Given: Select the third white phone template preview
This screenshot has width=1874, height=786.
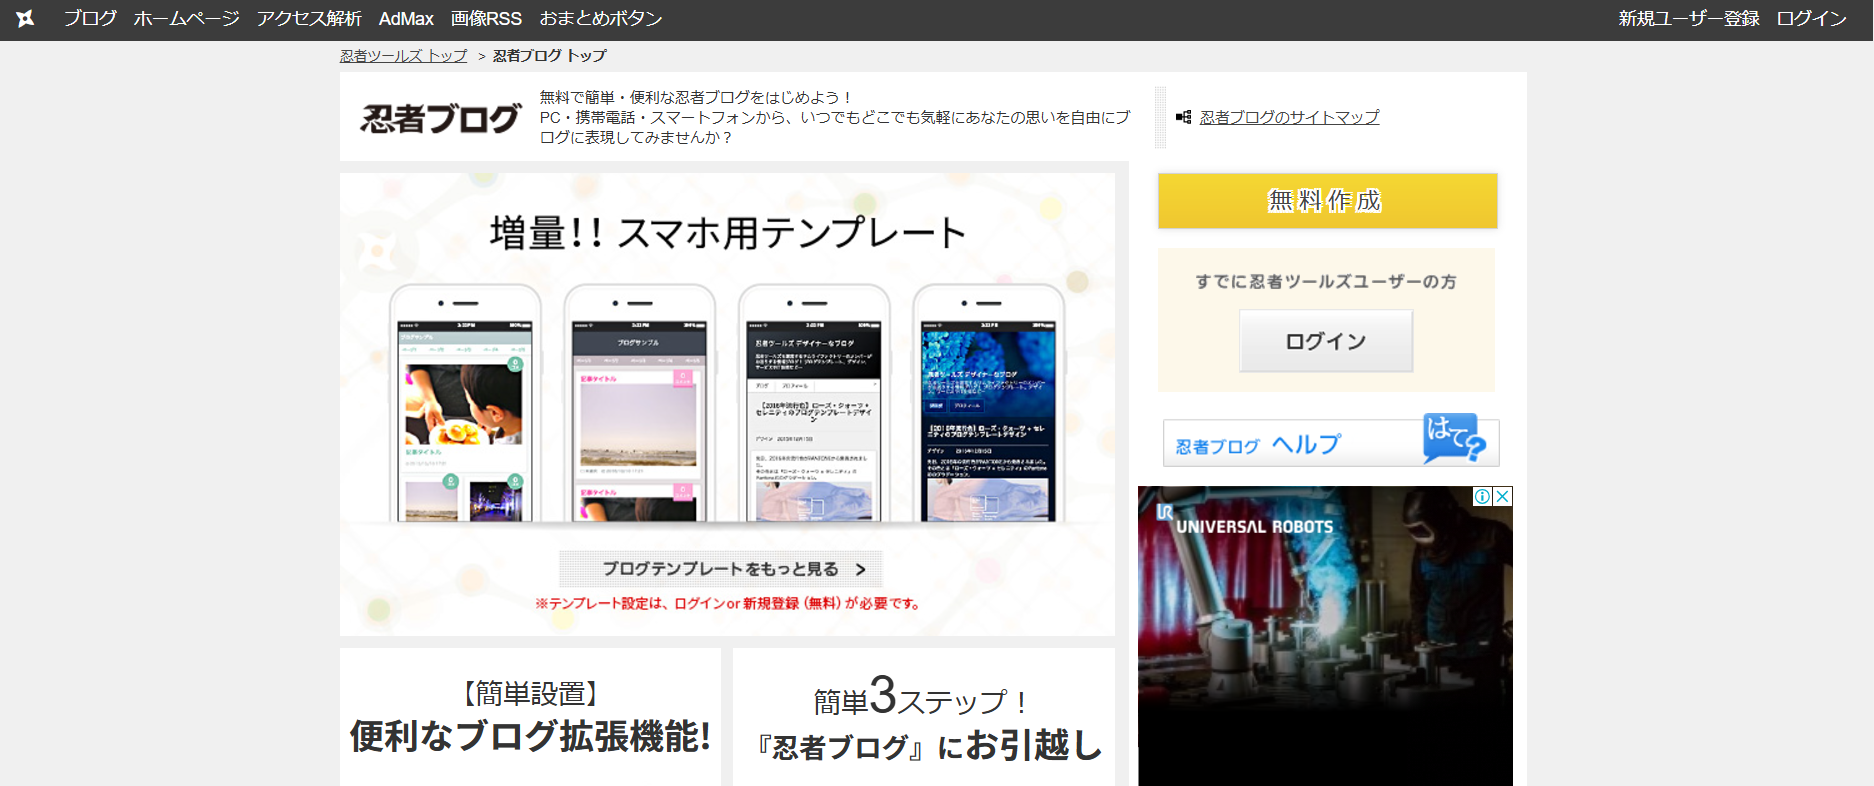Looking at the screenshot, I should [x=814, y=404].
